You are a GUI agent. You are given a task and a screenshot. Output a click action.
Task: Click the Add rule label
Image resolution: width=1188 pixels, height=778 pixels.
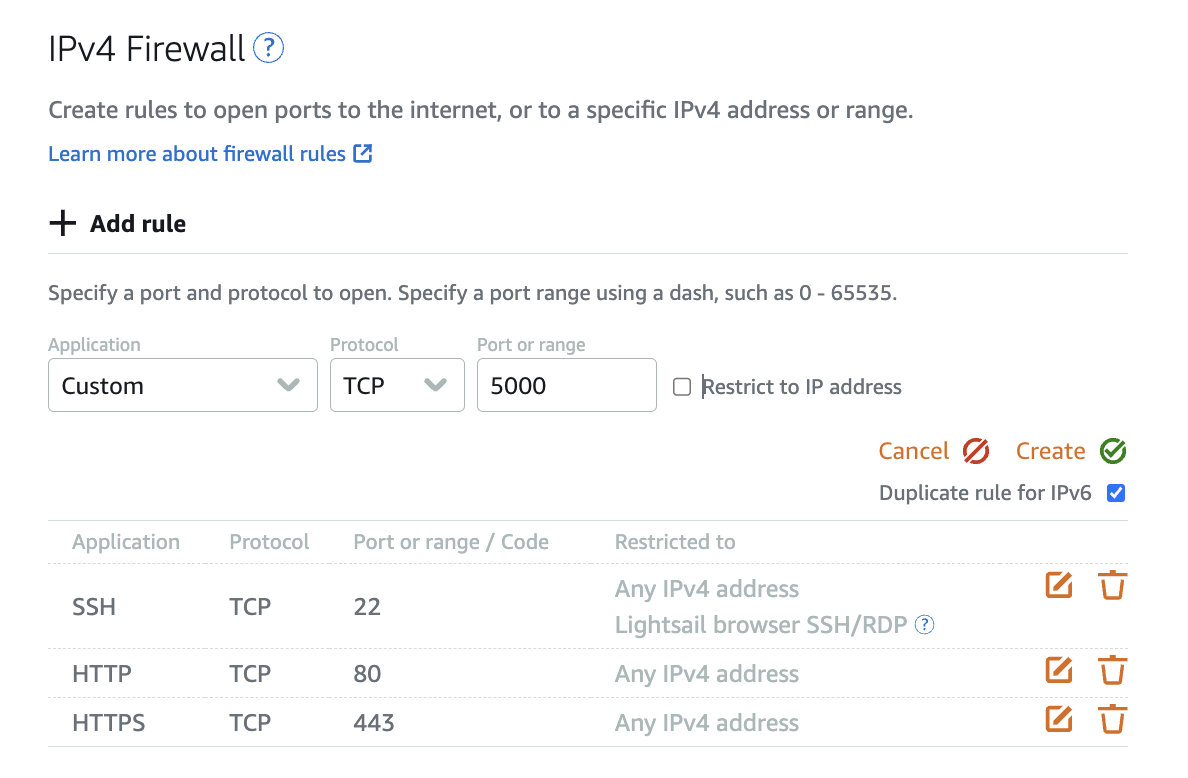pos(138,223)
